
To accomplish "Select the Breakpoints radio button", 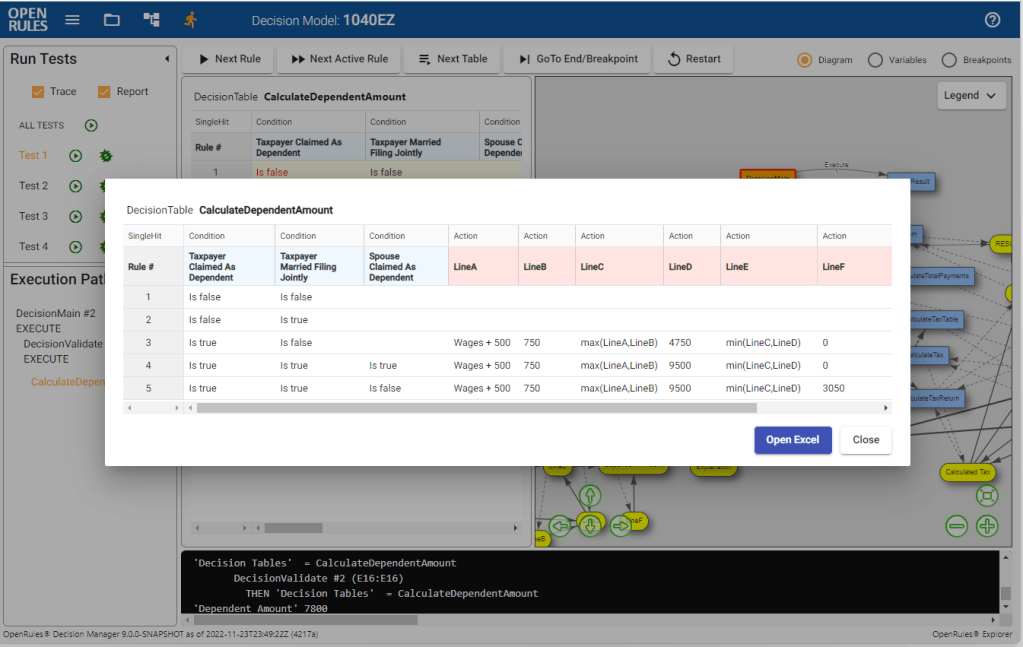I will [x=949, y=60].
